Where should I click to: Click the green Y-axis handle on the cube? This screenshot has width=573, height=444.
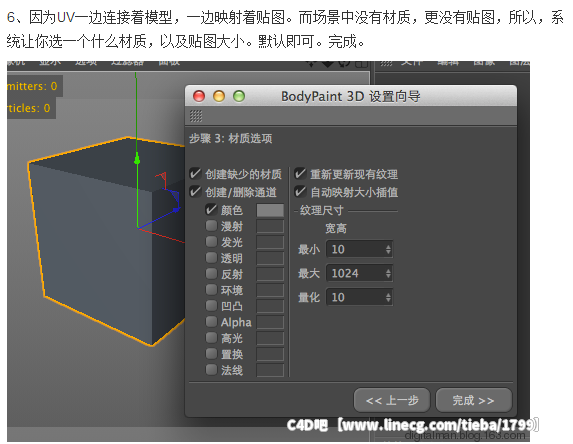(x=137, y=160)
